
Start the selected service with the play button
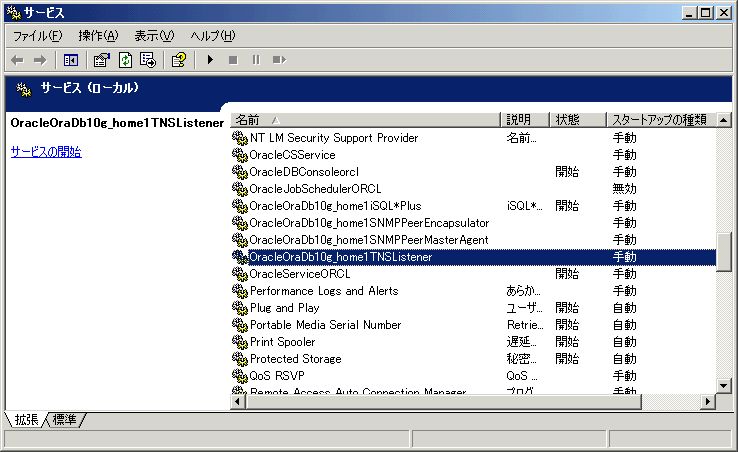(x=210, y=60)
